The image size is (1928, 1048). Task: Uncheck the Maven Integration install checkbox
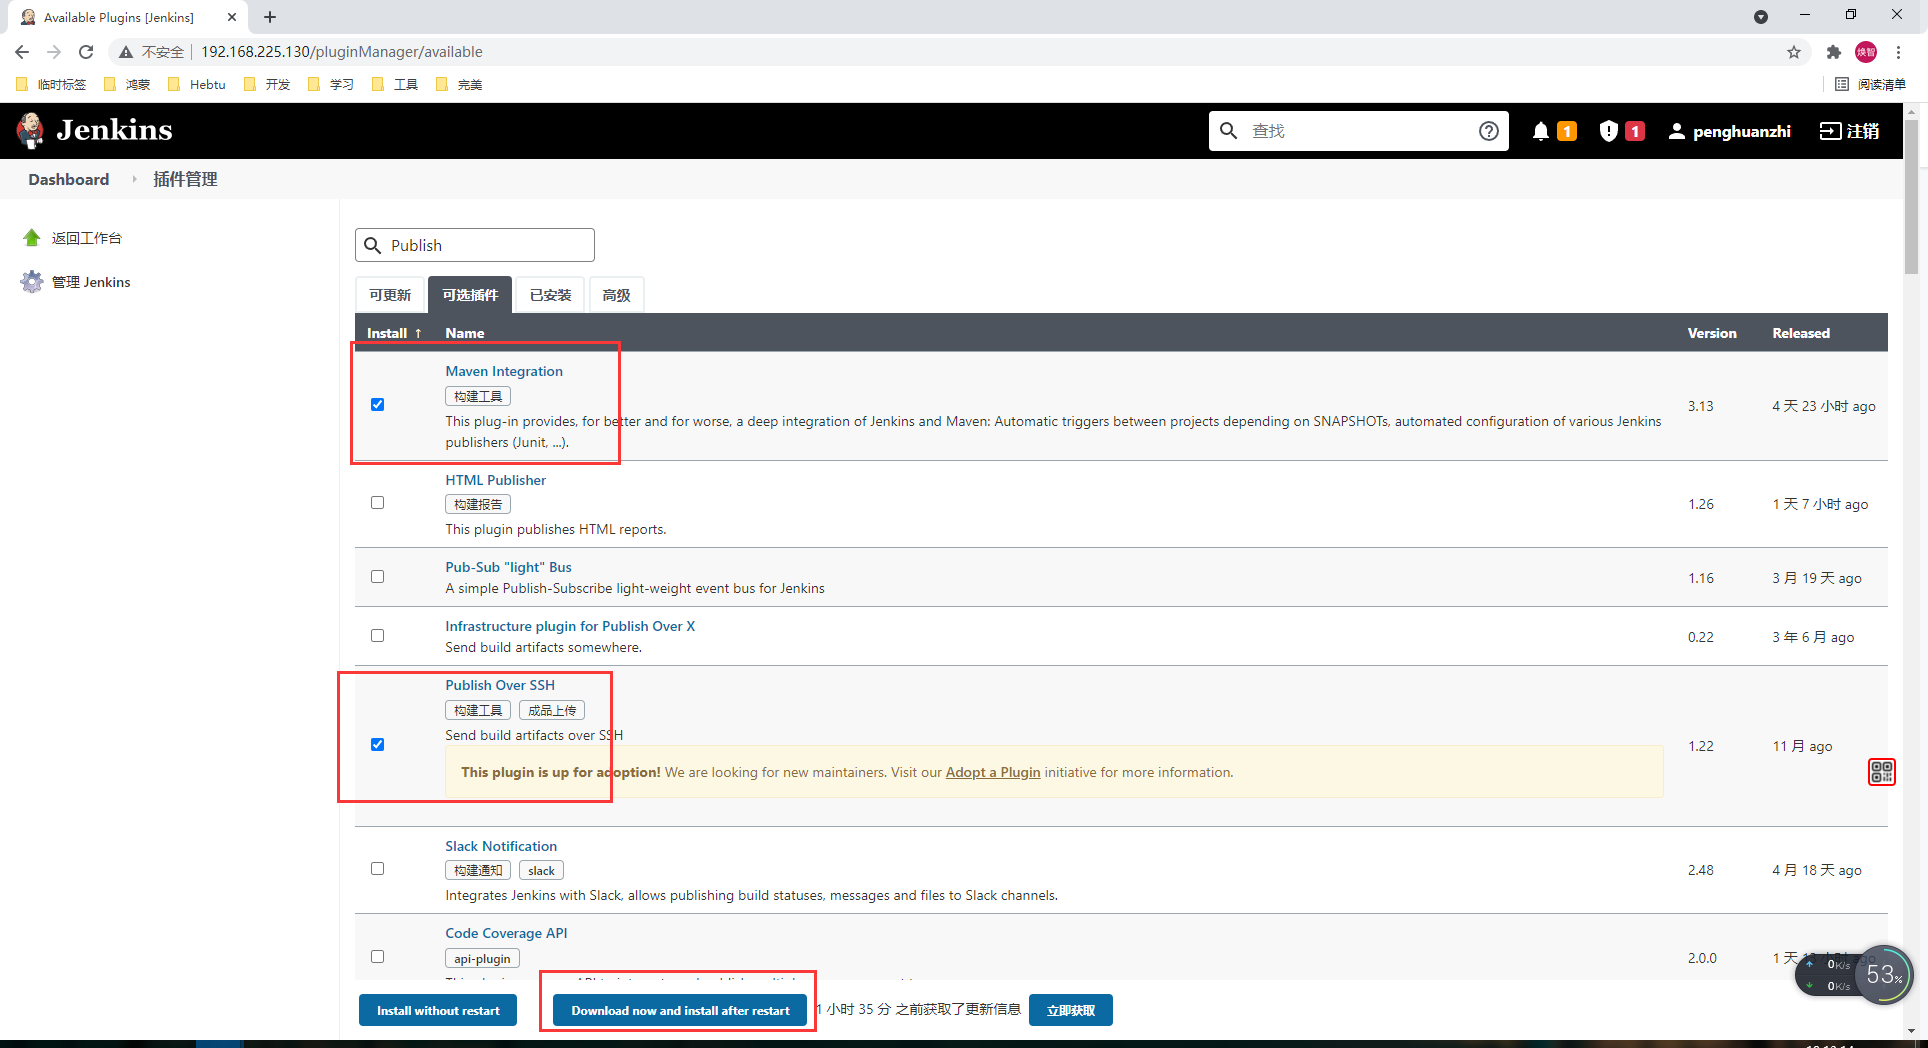(377, 405)
